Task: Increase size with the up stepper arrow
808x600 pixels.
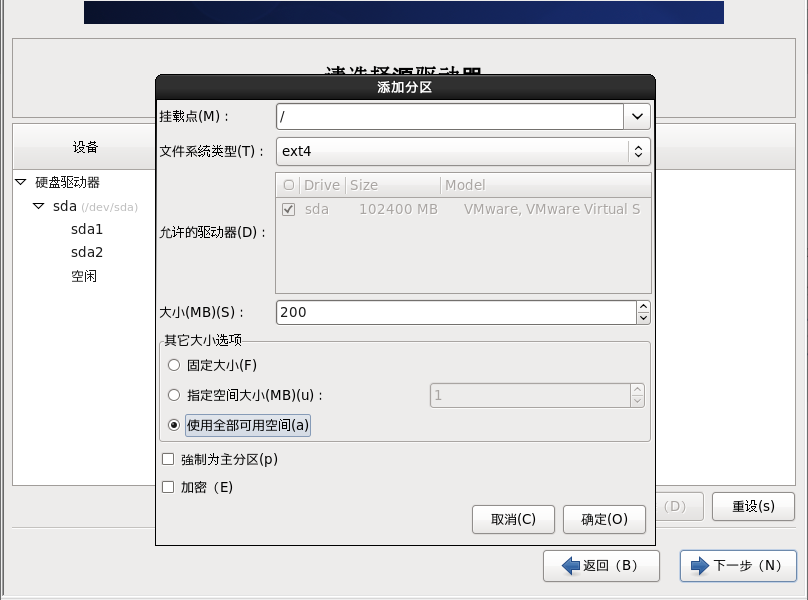Action: pos(643,307)
